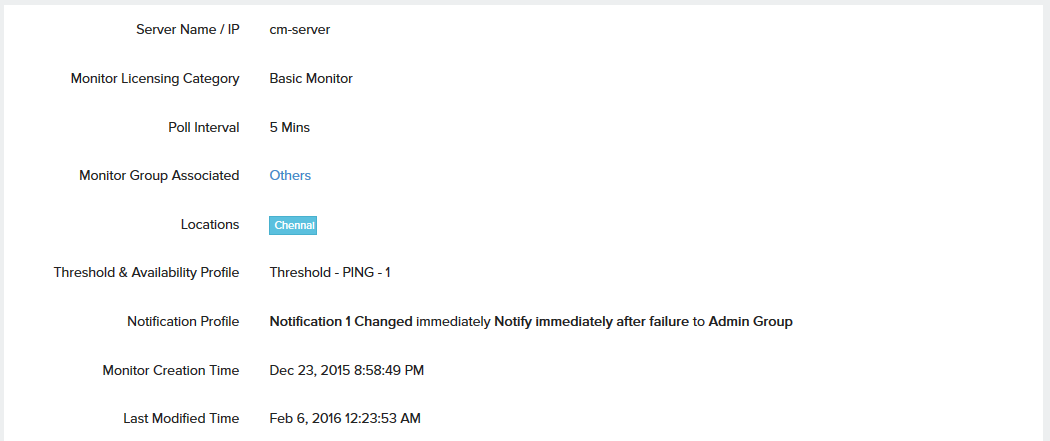Click the Server Name / IP label
This screenshot has width=1050, height=441.
click(187, 30)
